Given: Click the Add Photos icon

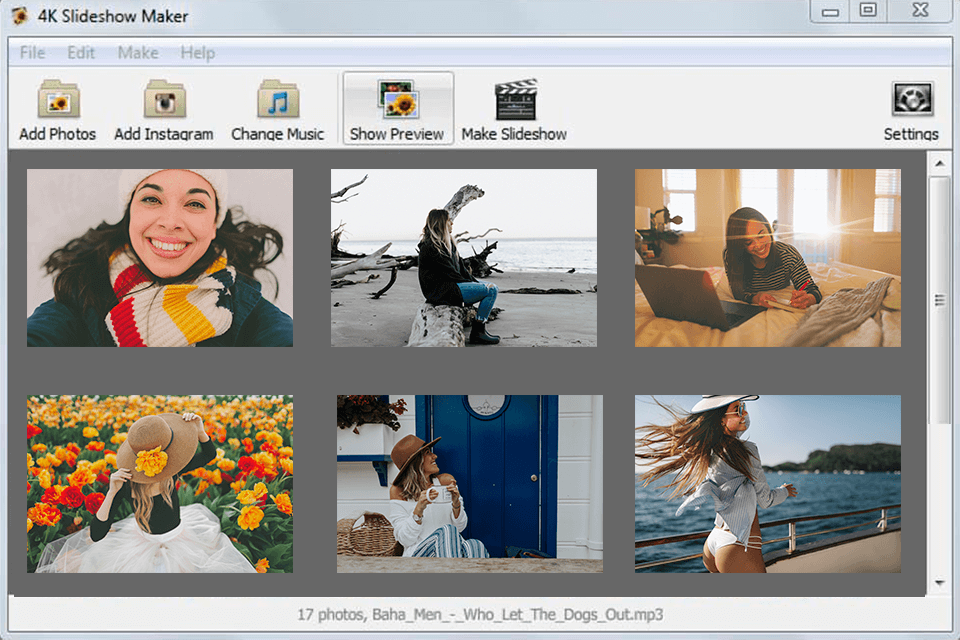Looking at the screenshot, I should (x=56, y=105).
